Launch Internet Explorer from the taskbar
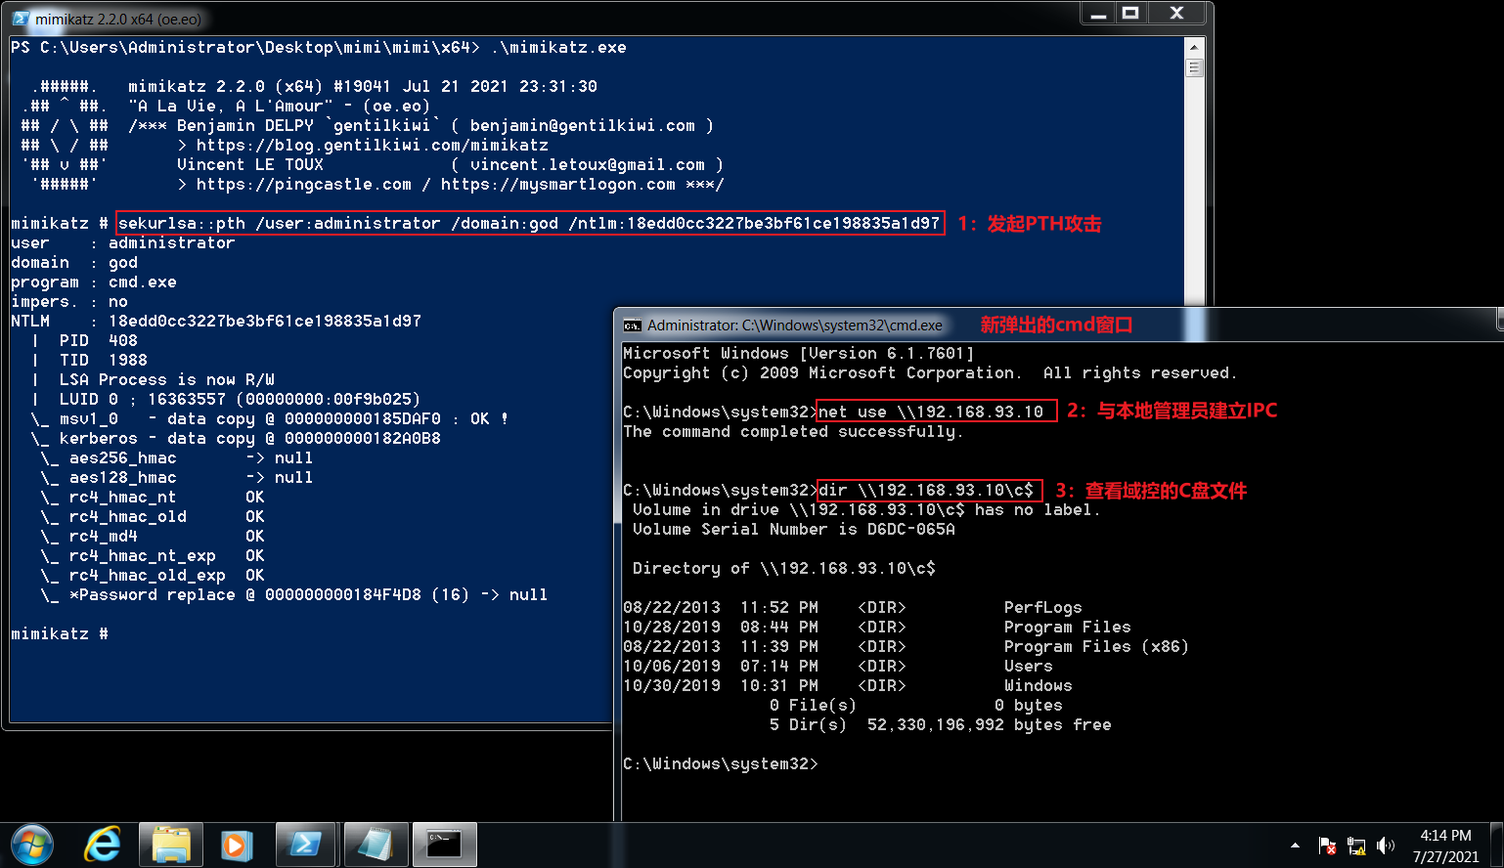This screenshot has height=868, width=1504. click(x=103, y=845)
